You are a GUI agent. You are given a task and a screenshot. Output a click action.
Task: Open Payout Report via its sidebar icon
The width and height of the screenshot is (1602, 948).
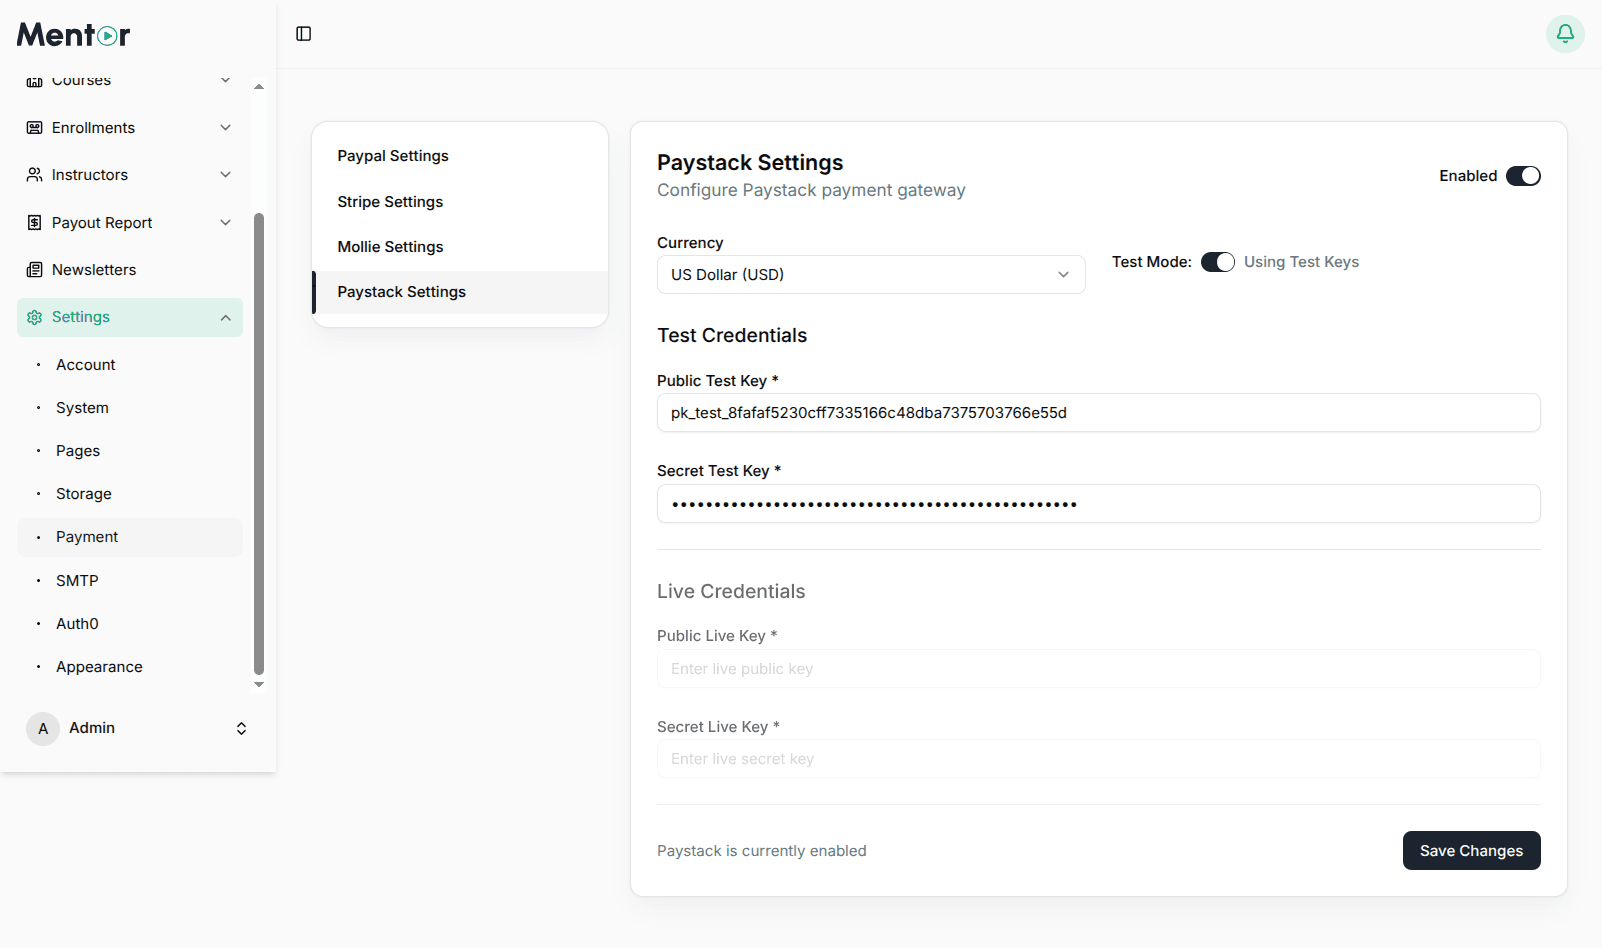pyautogui.click(x=34, y=222)
